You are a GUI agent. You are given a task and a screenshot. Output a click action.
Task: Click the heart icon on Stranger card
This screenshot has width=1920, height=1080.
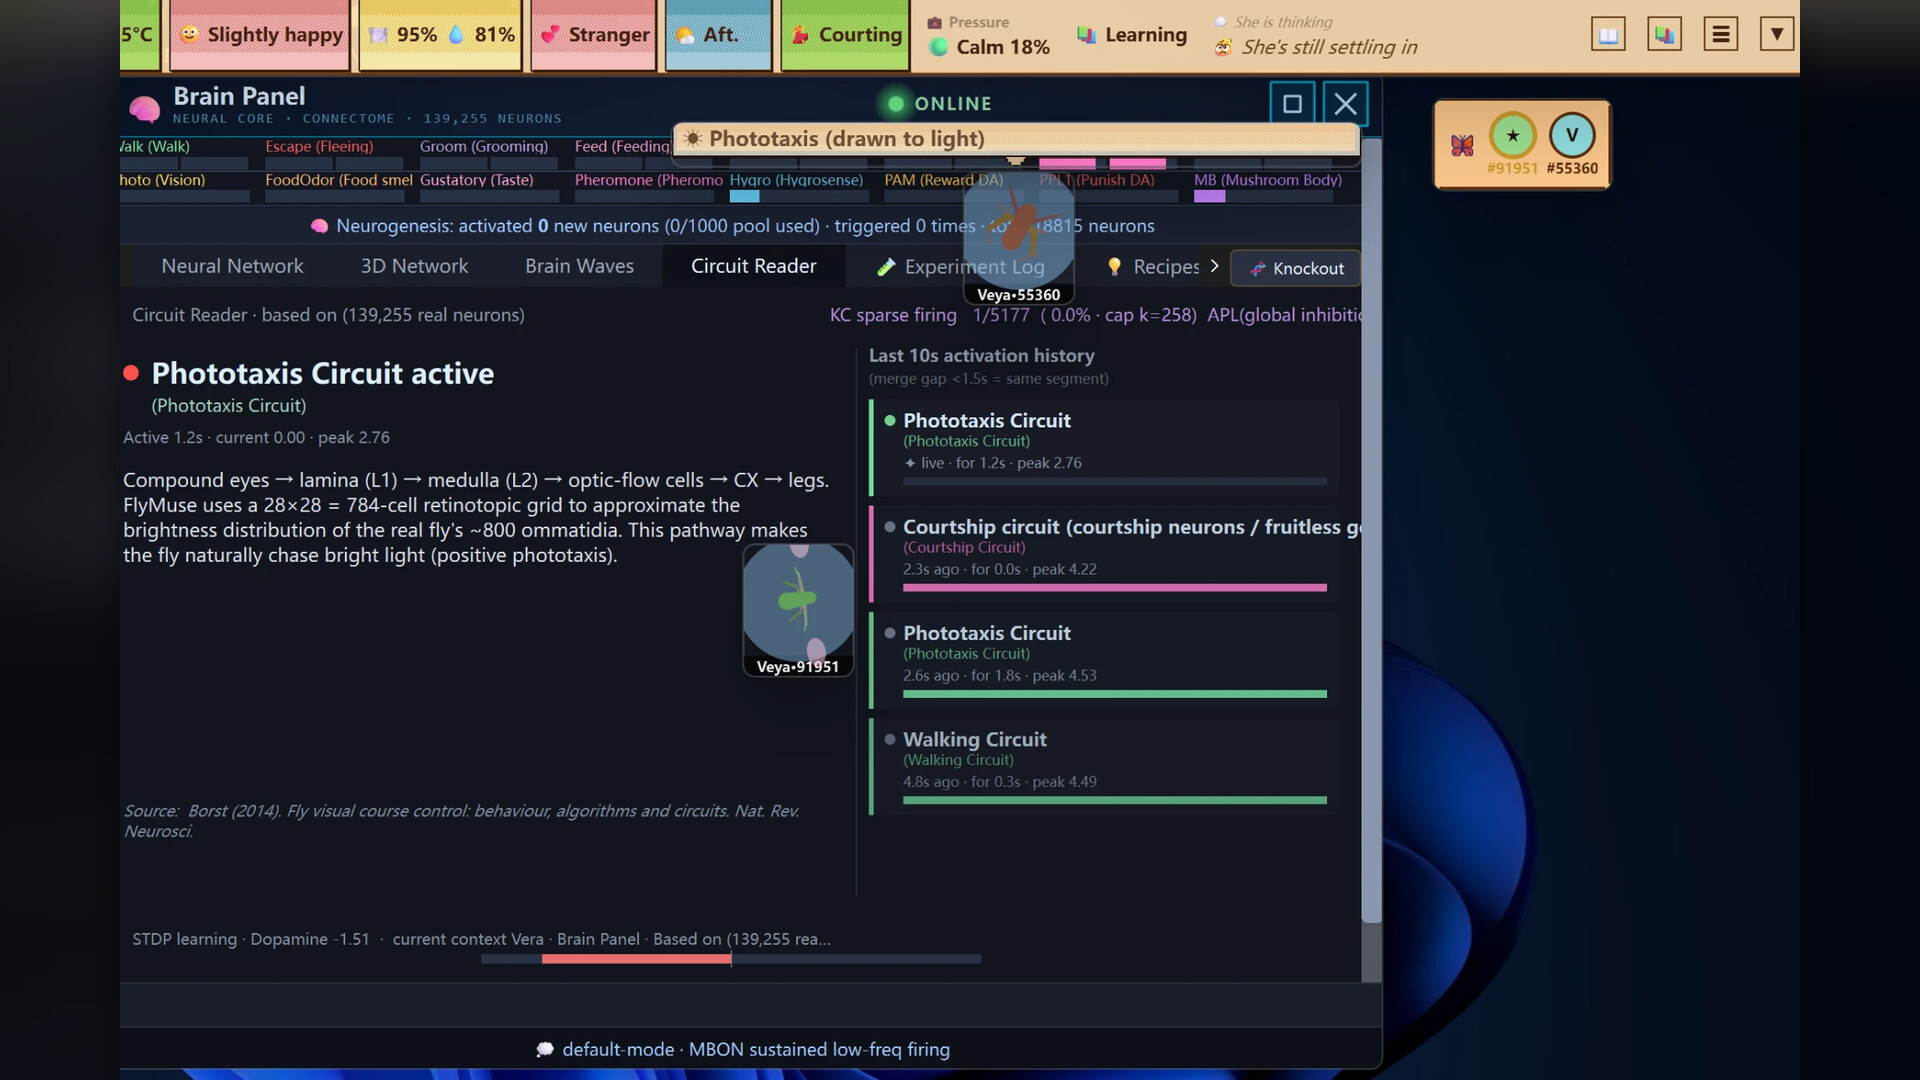550,34
